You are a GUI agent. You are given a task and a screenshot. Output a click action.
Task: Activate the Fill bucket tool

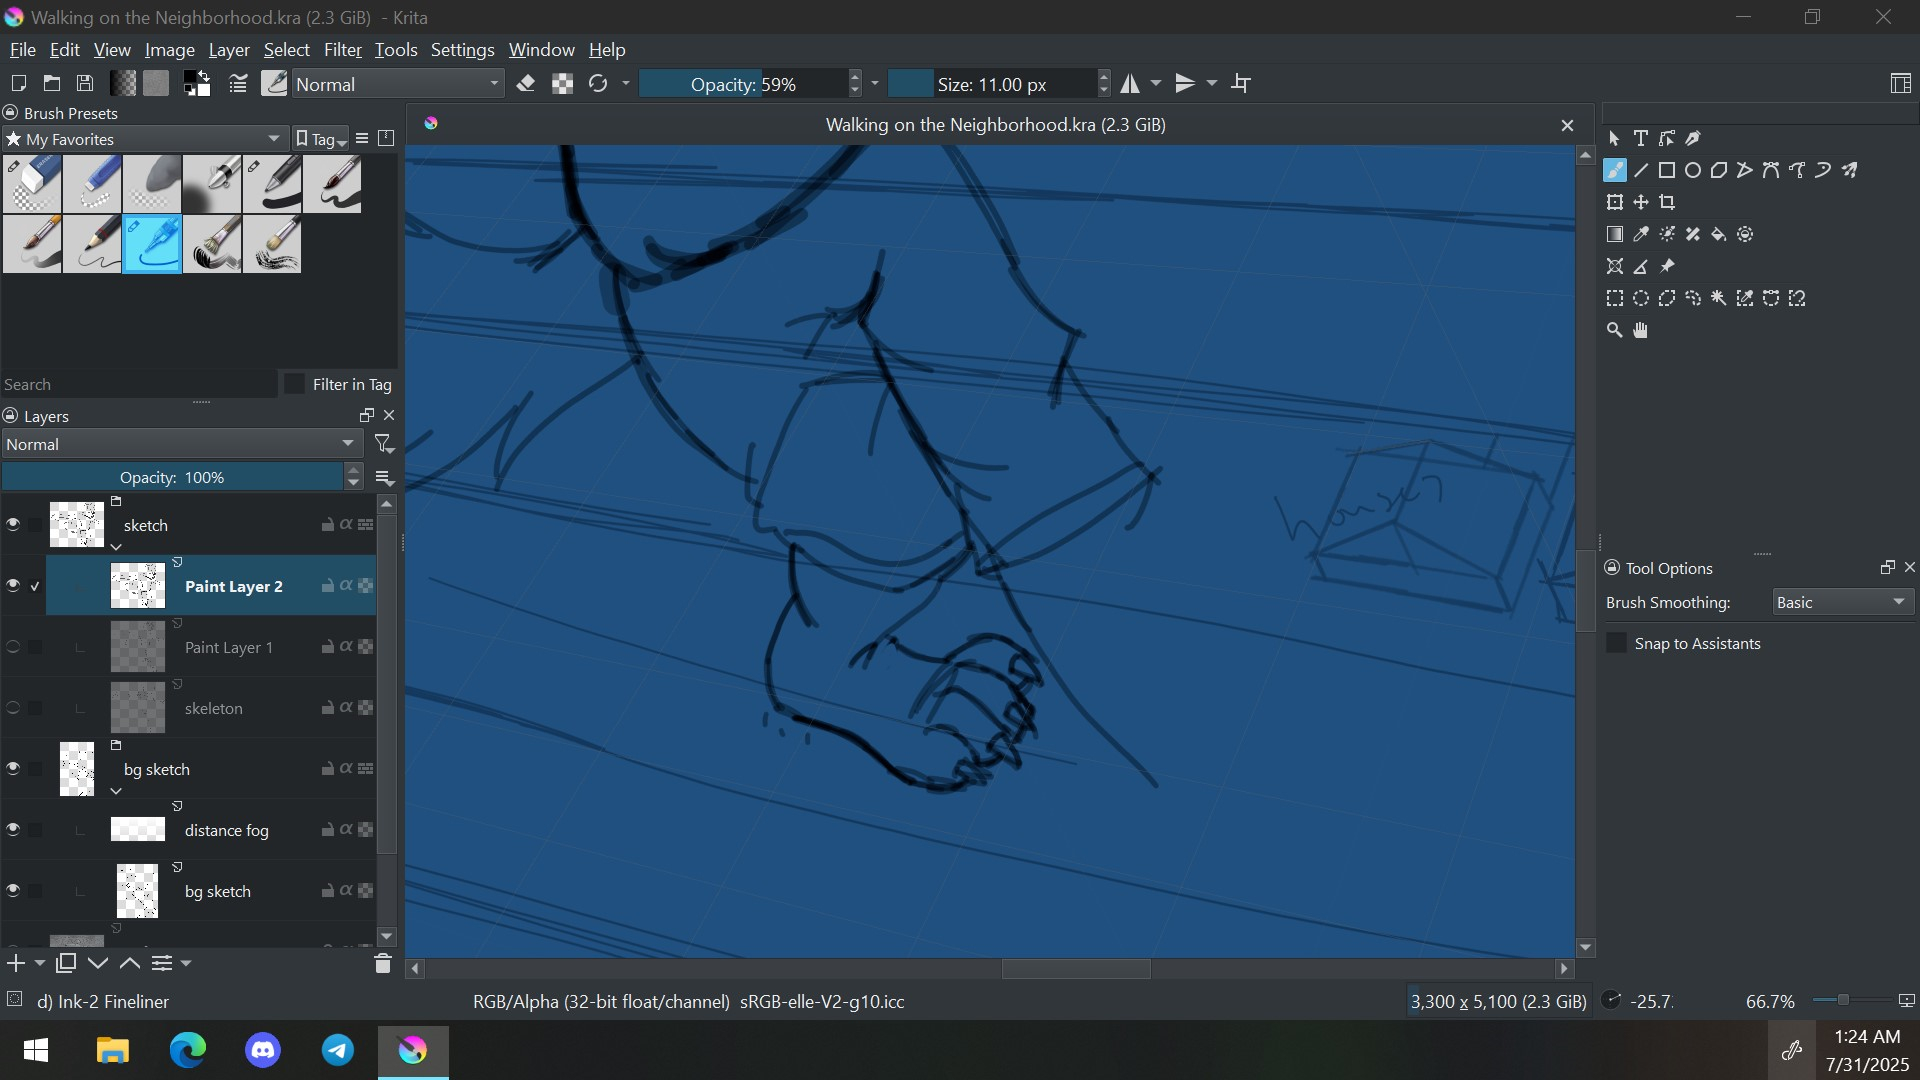pos(1719,235)
